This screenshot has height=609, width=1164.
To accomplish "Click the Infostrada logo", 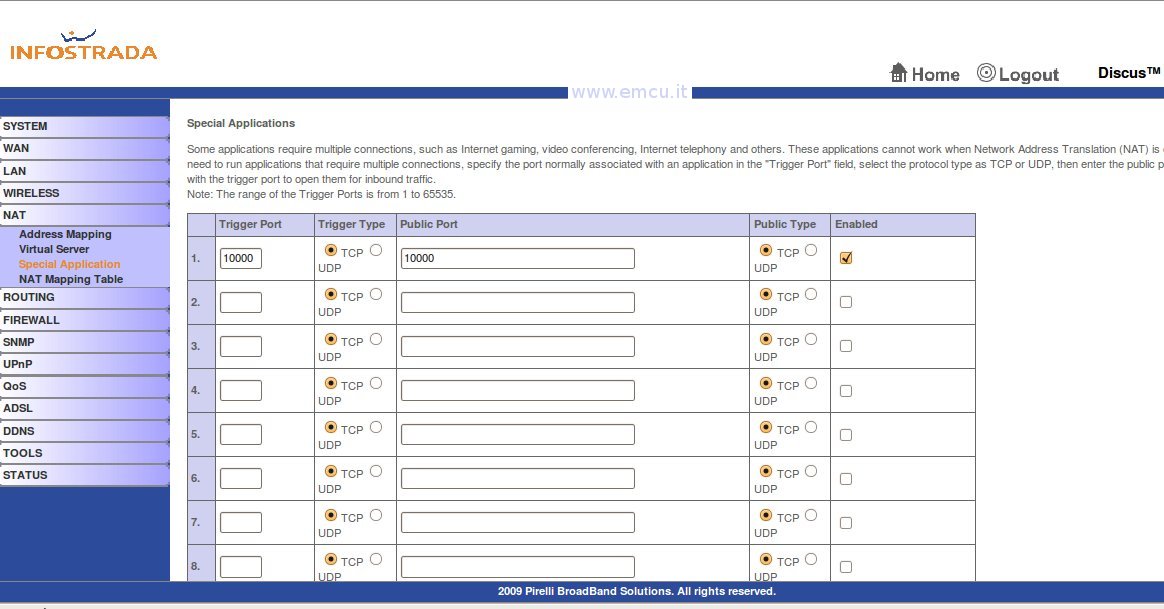I will tap(83, 45).
